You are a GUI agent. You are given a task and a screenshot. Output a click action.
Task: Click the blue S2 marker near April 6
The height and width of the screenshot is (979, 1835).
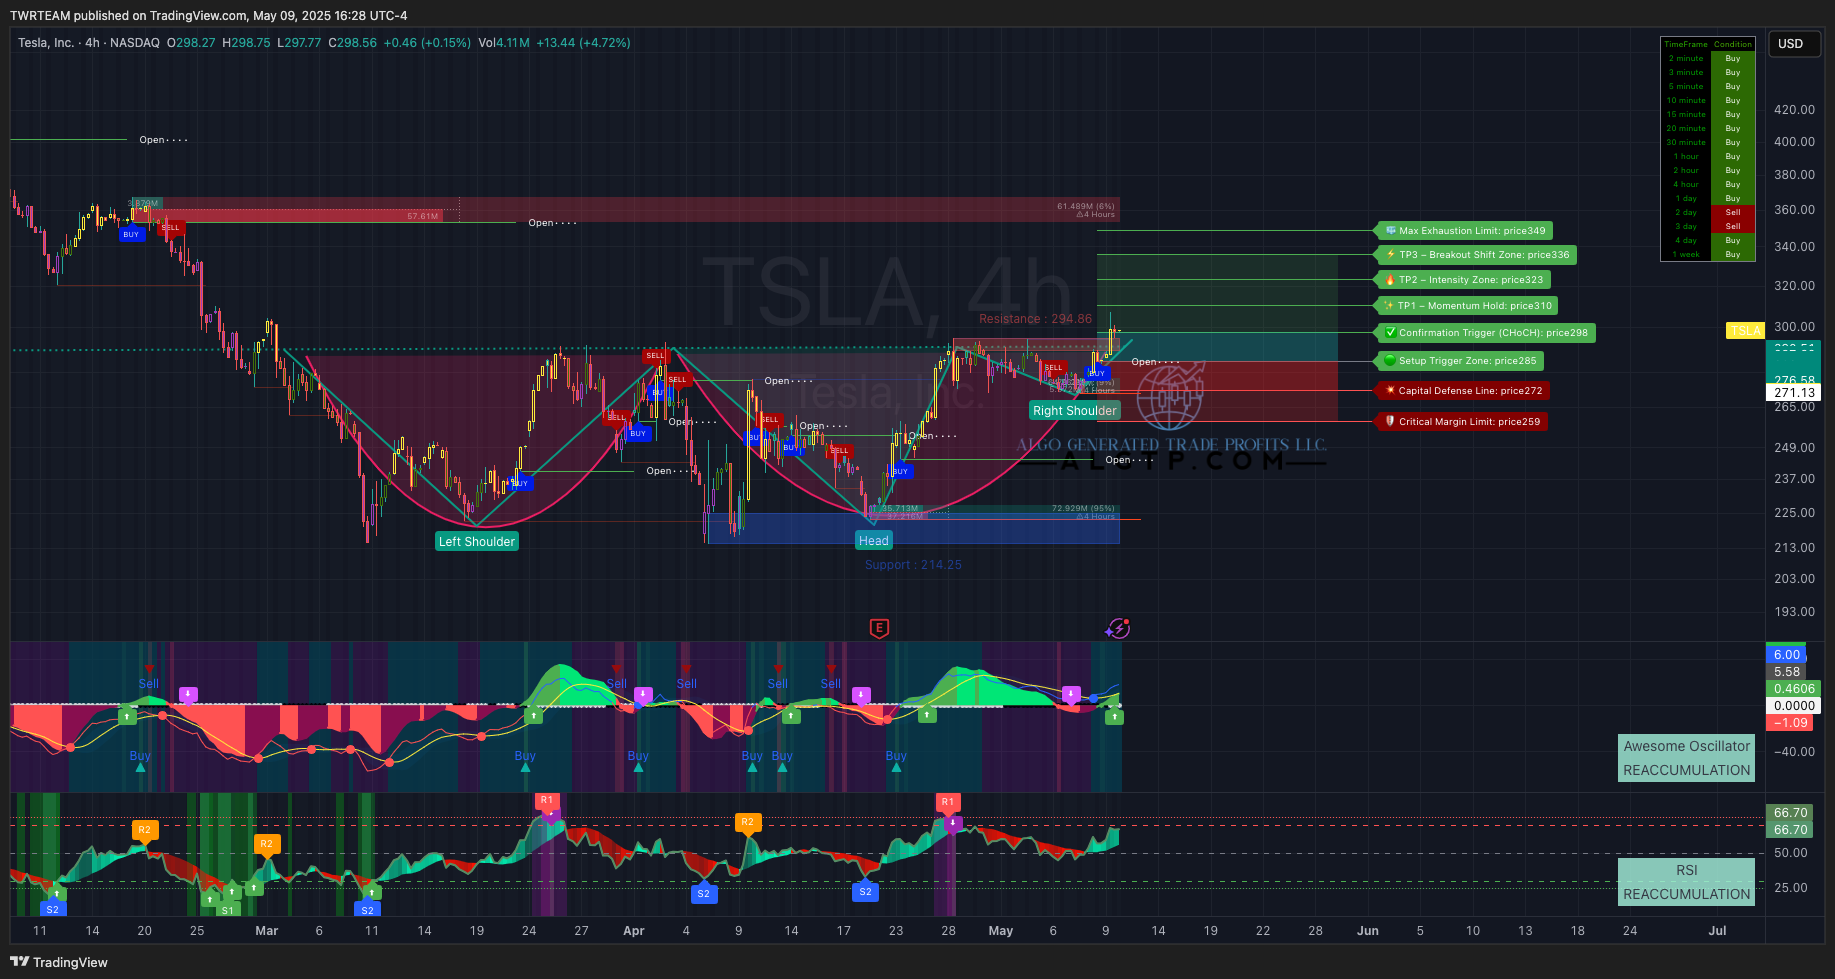coord(703,893)
